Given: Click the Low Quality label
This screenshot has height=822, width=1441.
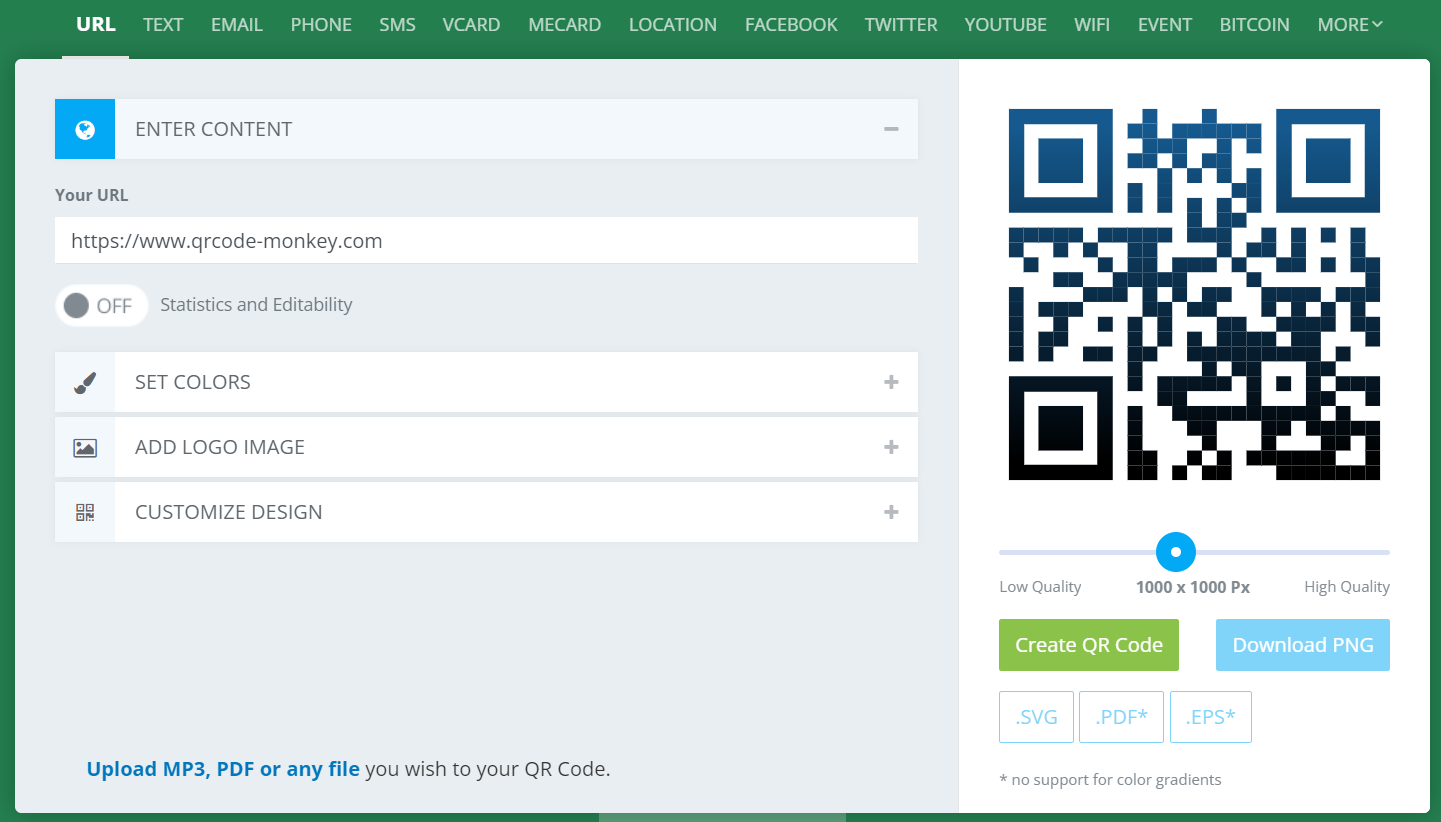Looking at the screenshot, I should tap(1040, 587).
